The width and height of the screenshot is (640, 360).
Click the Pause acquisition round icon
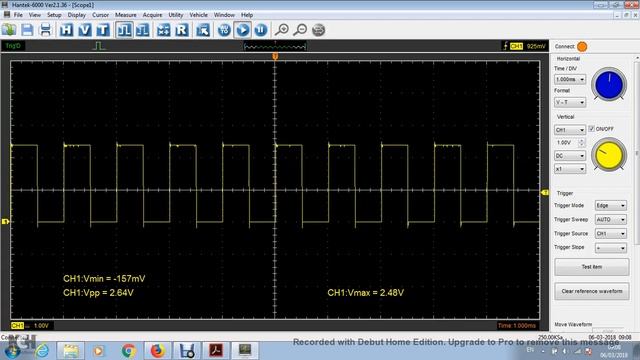click(261, 30)
